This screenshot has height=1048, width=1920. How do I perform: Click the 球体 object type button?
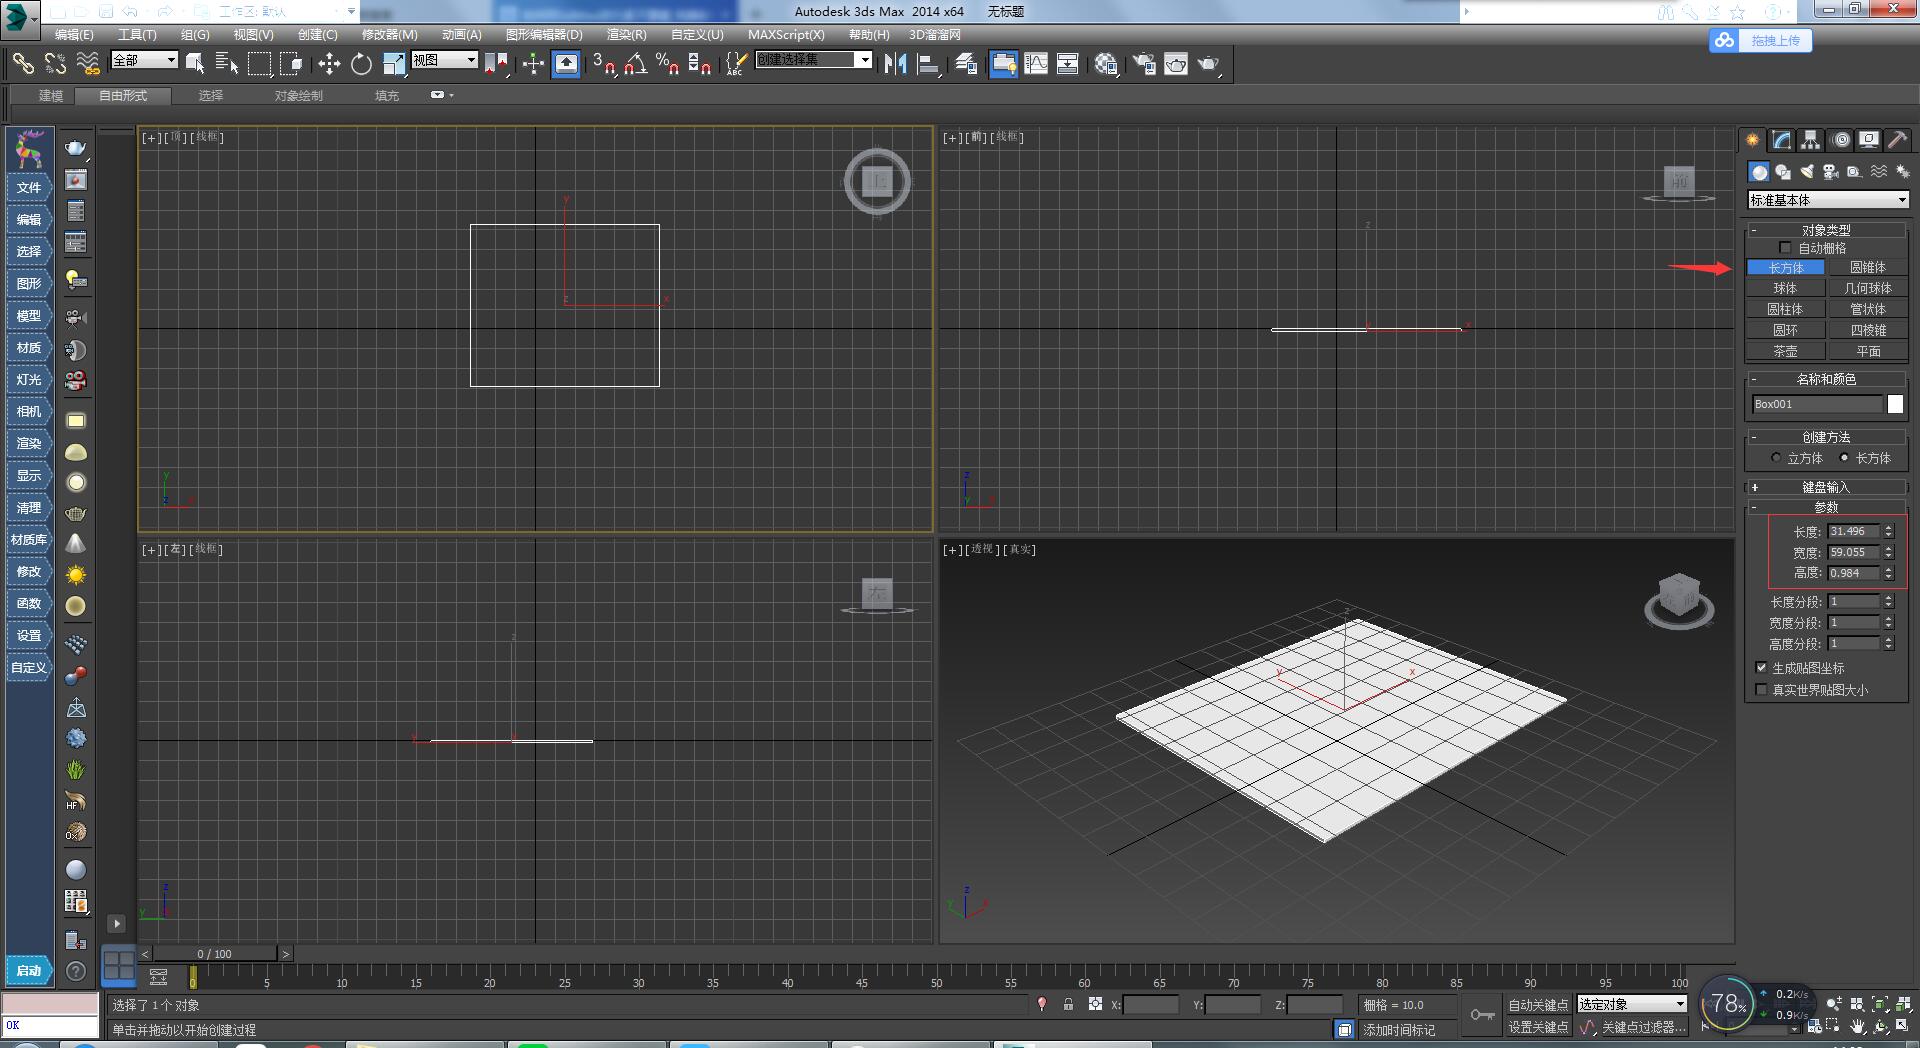point(1786,288)
